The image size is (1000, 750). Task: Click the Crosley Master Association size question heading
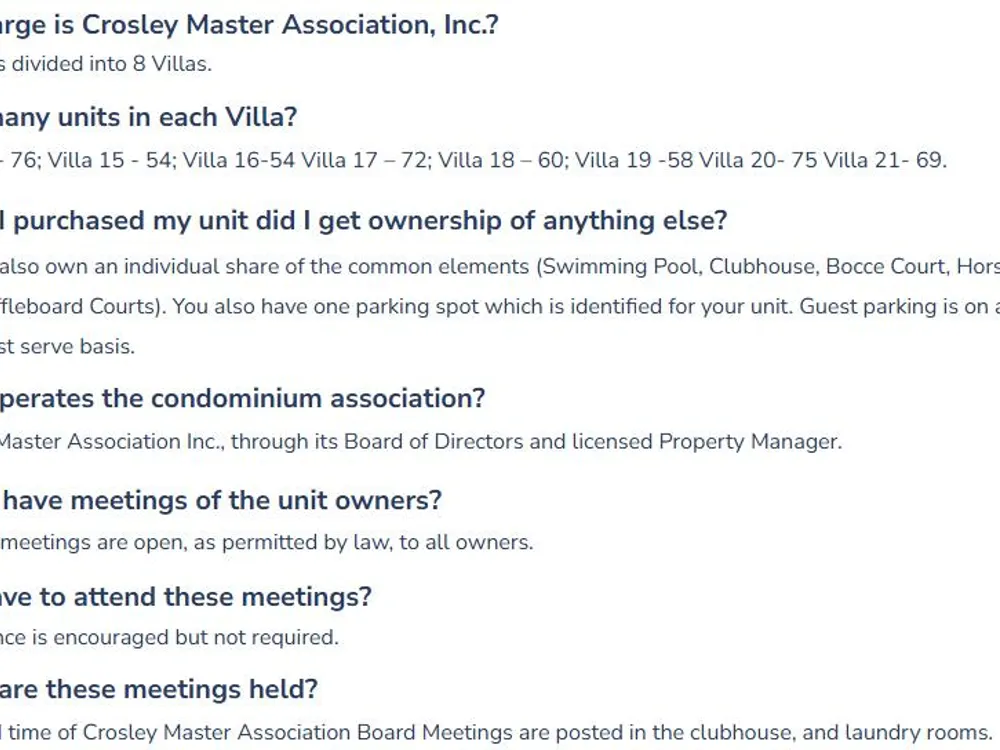pos(249,26)
